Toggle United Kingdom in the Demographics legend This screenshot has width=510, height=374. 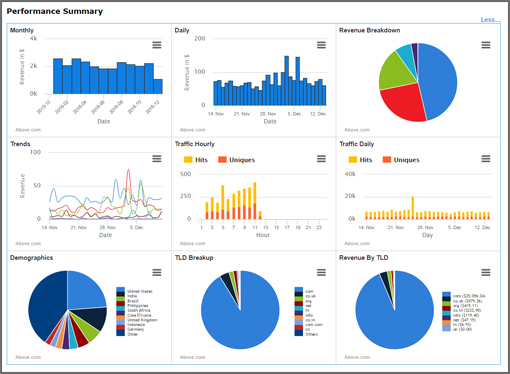137,320
